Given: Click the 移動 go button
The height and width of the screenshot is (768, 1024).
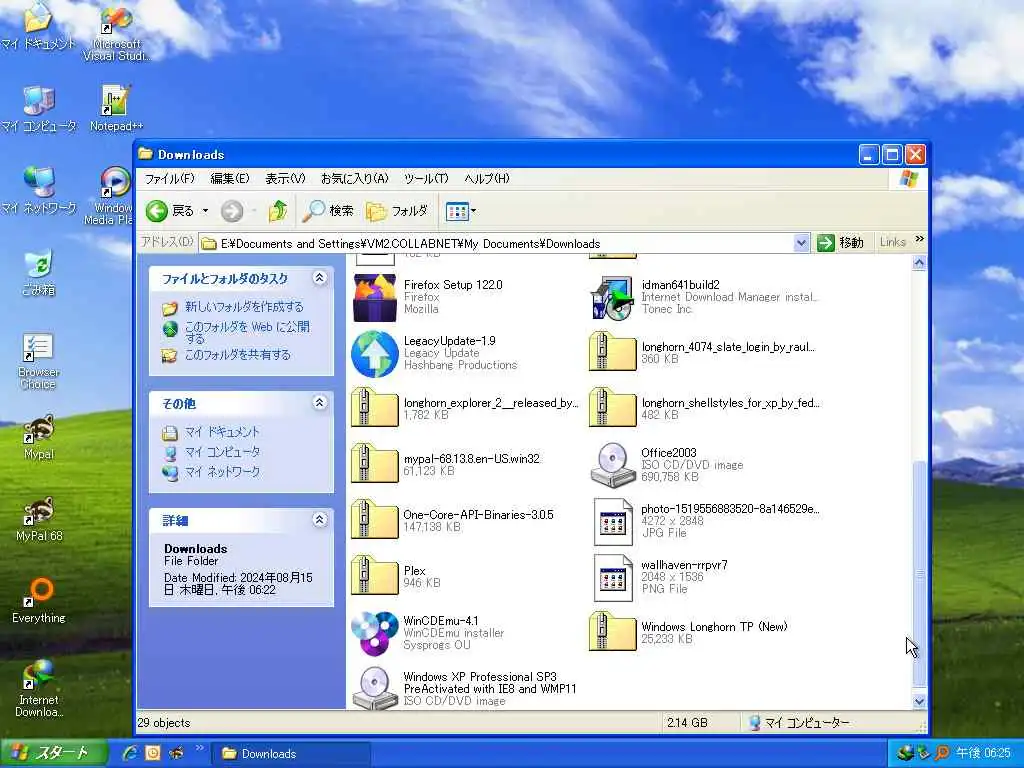Looking at the screenshot, I should pos(840,243).
